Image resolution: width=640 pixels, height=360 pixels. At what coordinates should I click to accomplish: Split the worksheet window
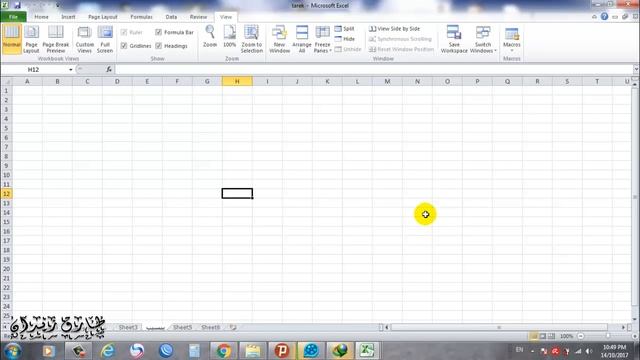click(344, 29)
